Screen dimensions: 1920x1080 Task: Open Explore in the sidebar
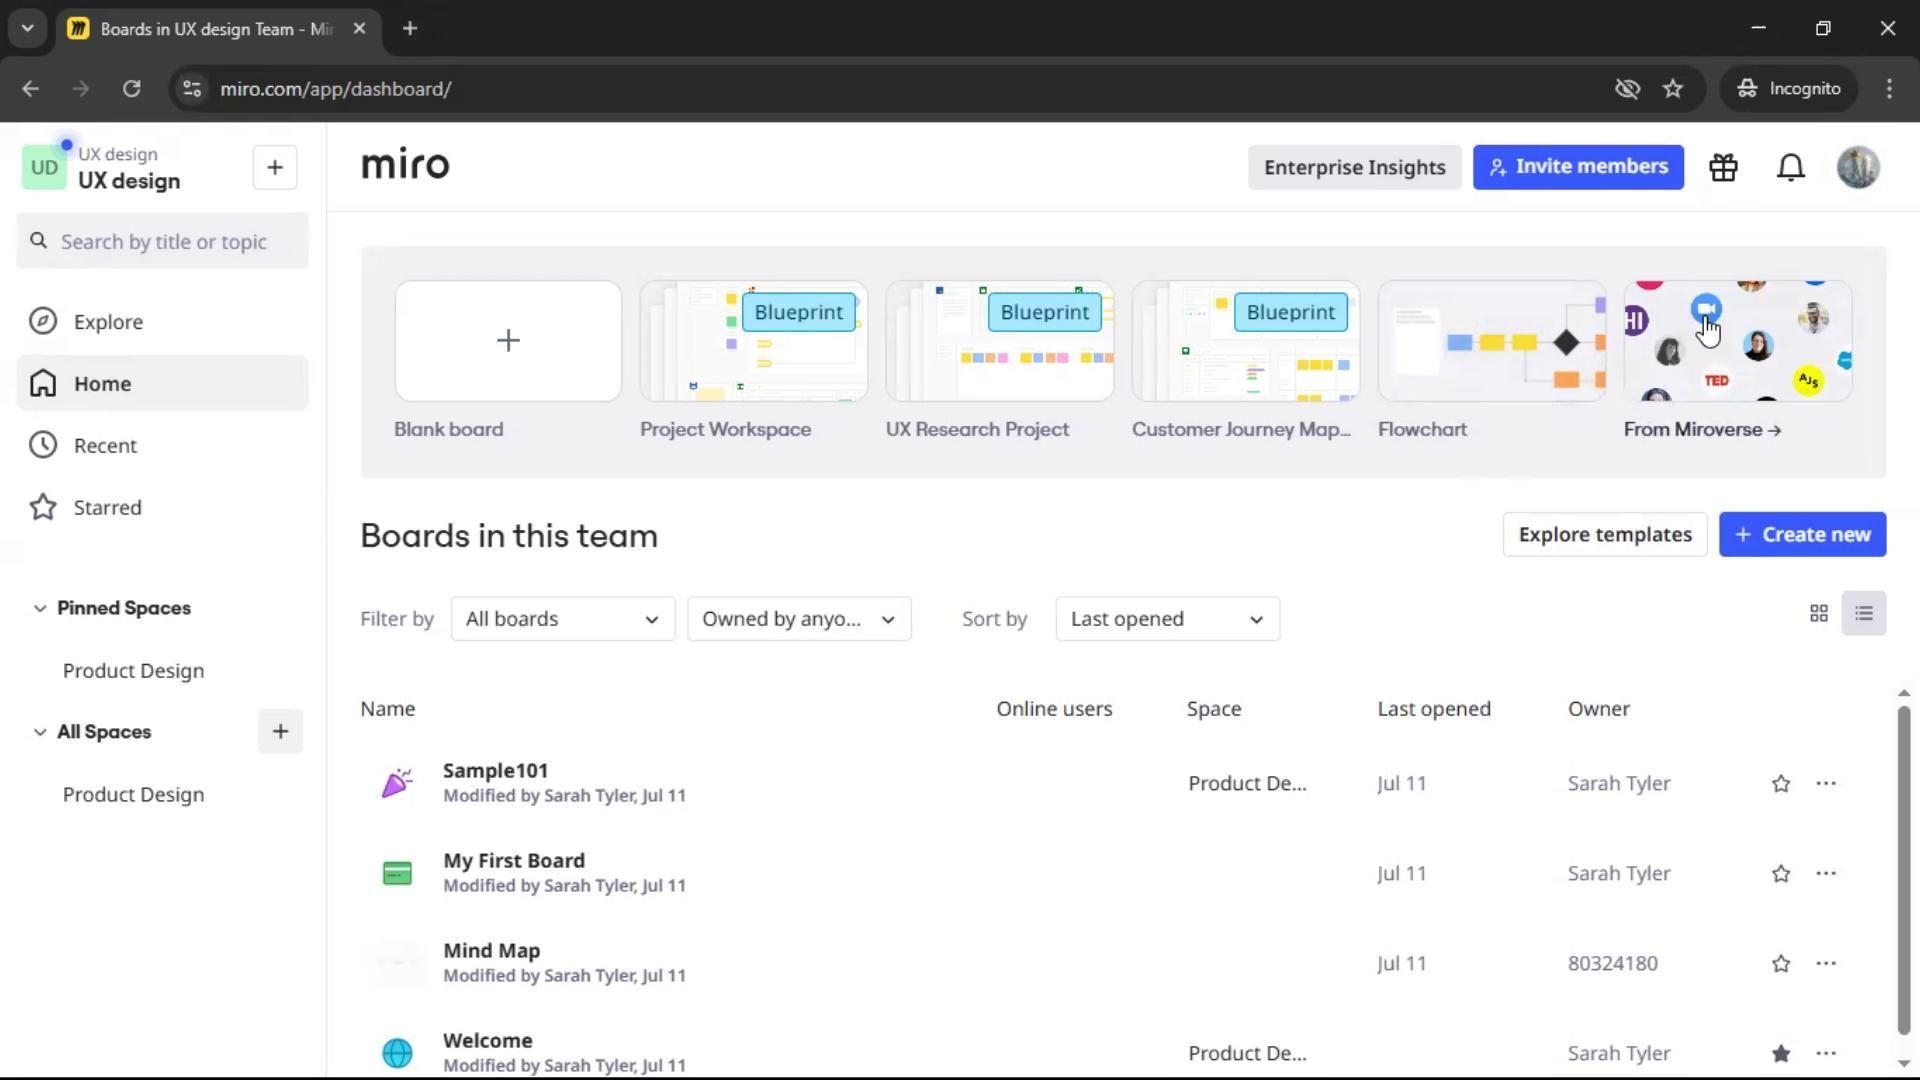tap(107, 322)
